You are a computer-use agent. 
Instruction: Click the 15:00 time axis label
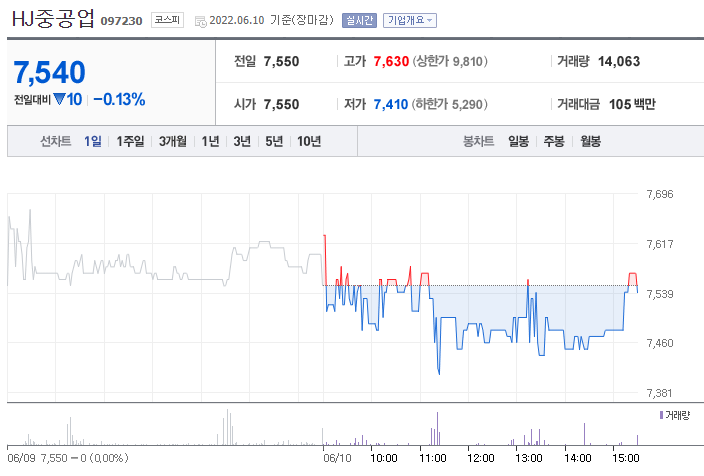[x=626, y=458]
